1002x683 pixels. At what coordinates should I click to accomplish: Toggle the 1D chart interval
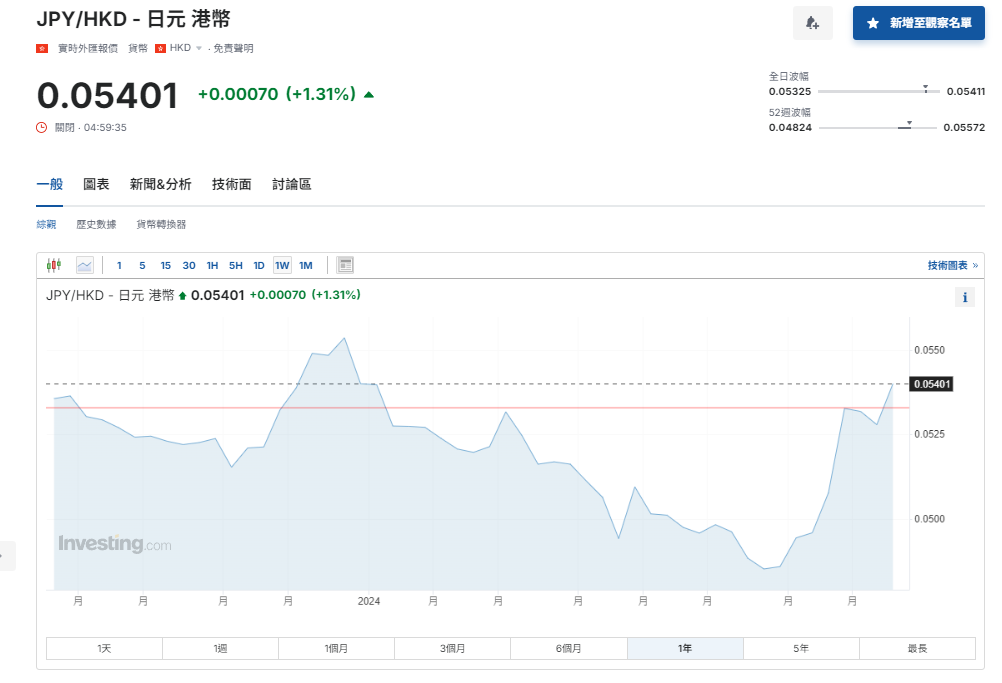point(258,265)
